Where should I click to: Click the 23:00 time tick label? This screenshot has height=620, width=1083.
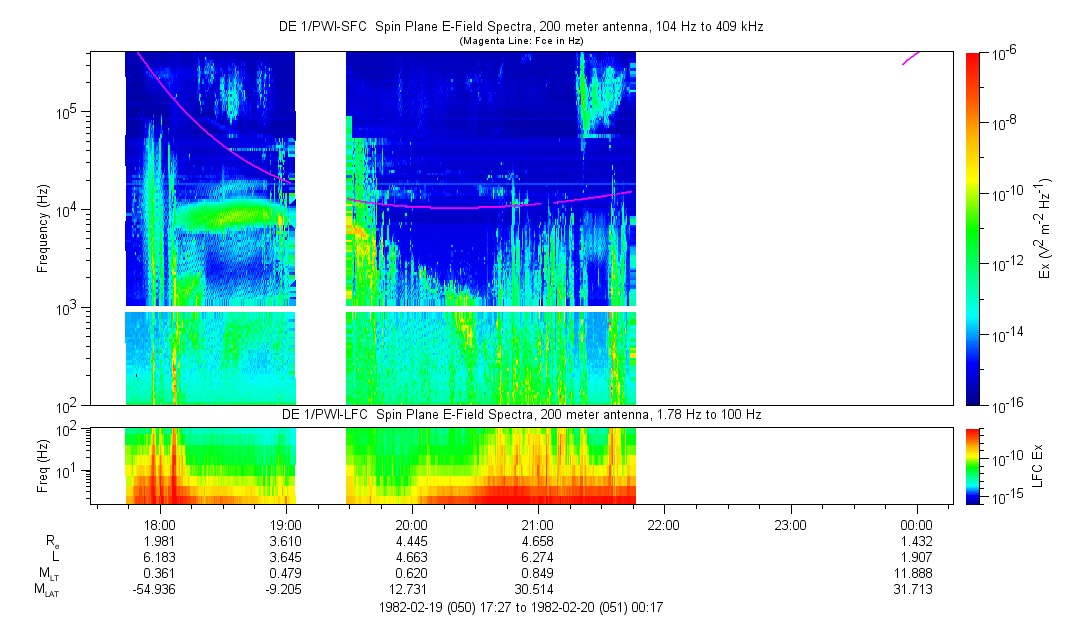[x=790, y=525]
